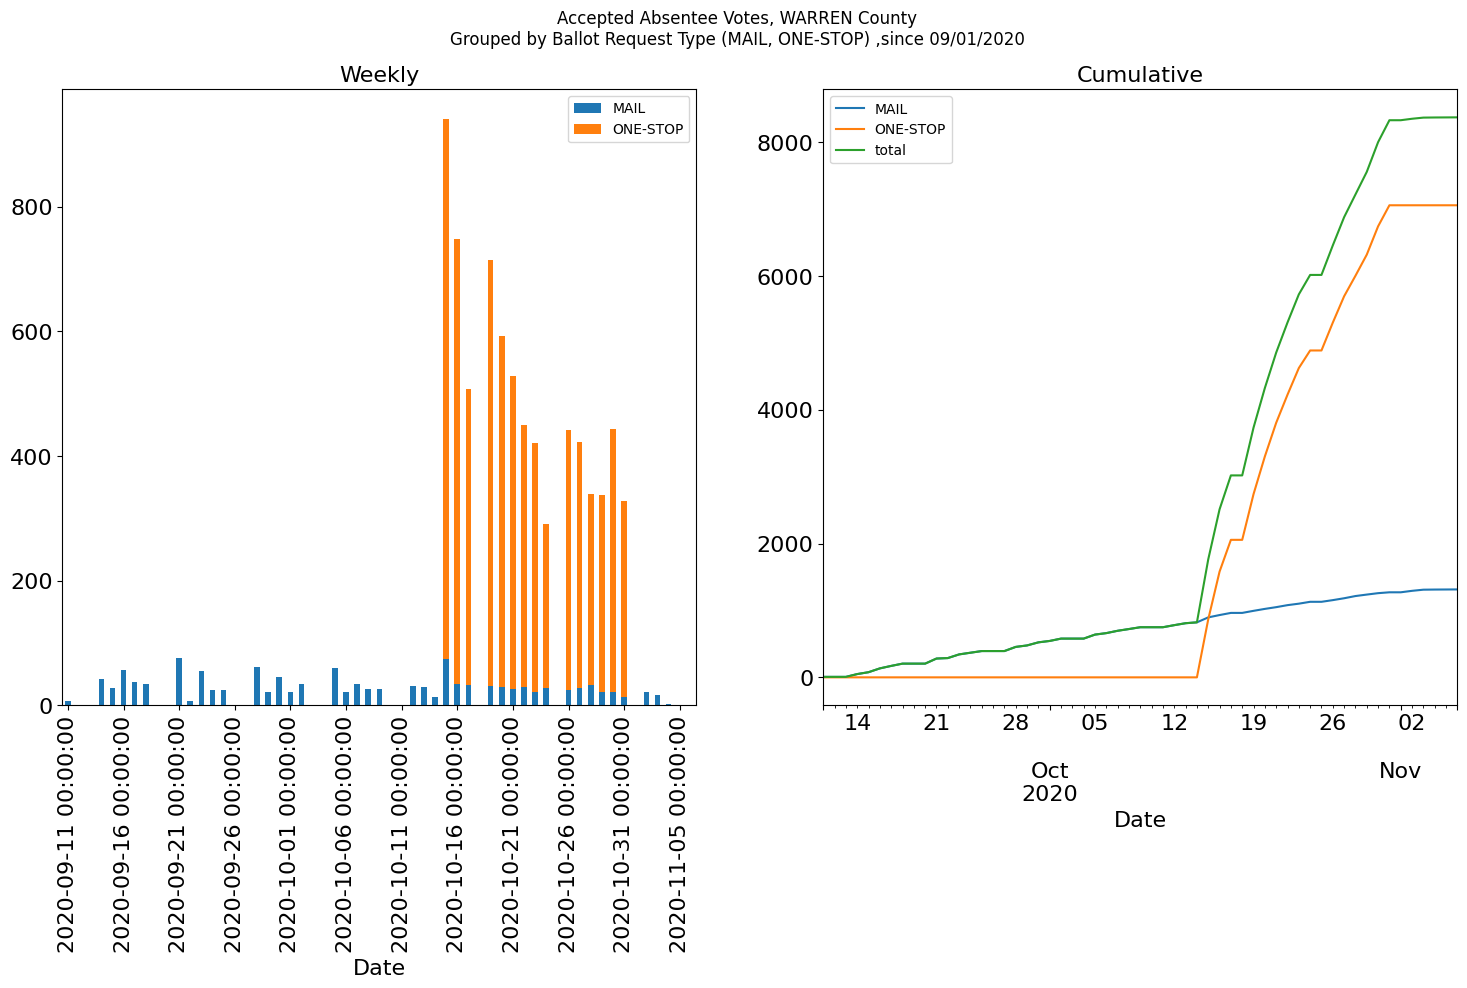Click the 'Date' axis label under Cumulative chart

click(x=1139, y=820)
